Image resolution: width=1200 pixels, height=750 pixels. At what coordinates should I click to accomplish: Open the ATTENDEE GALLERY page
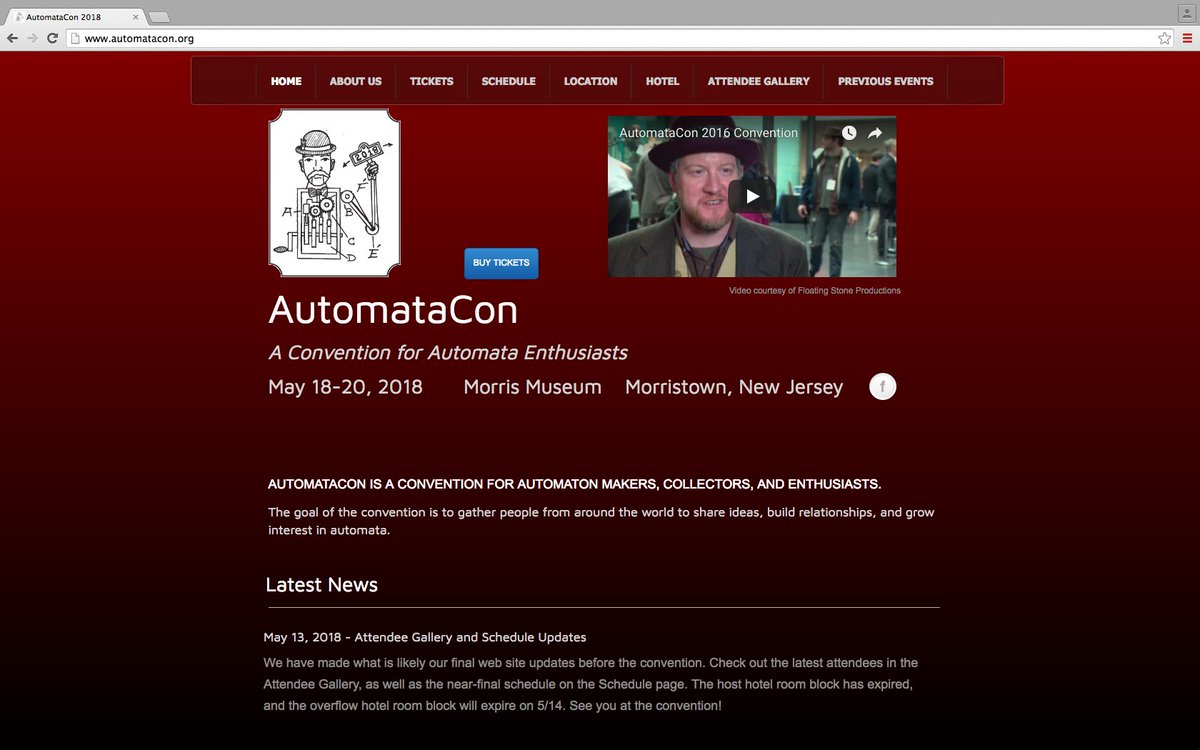click(759, 81)
